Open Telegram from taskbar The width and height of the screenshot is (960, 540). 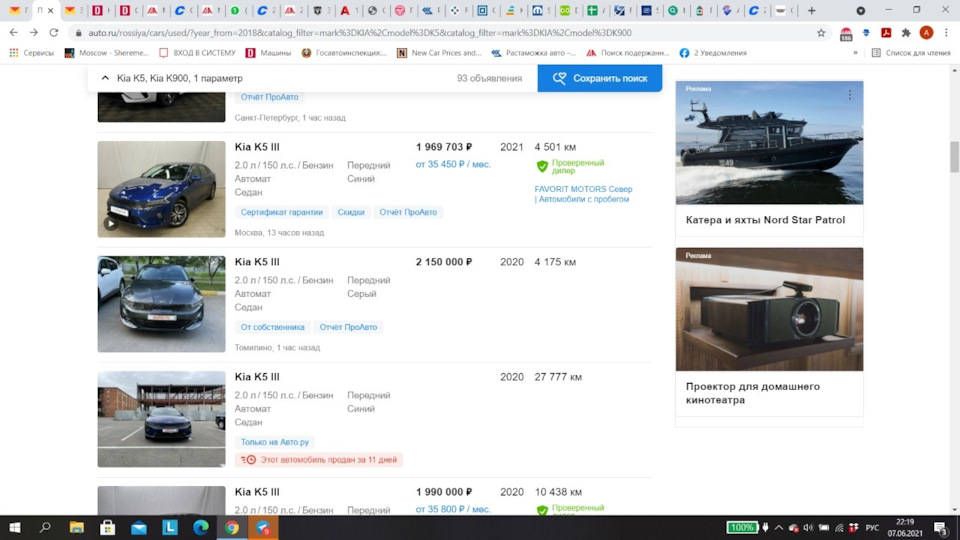pyautogui.click(x=263, y=527)
